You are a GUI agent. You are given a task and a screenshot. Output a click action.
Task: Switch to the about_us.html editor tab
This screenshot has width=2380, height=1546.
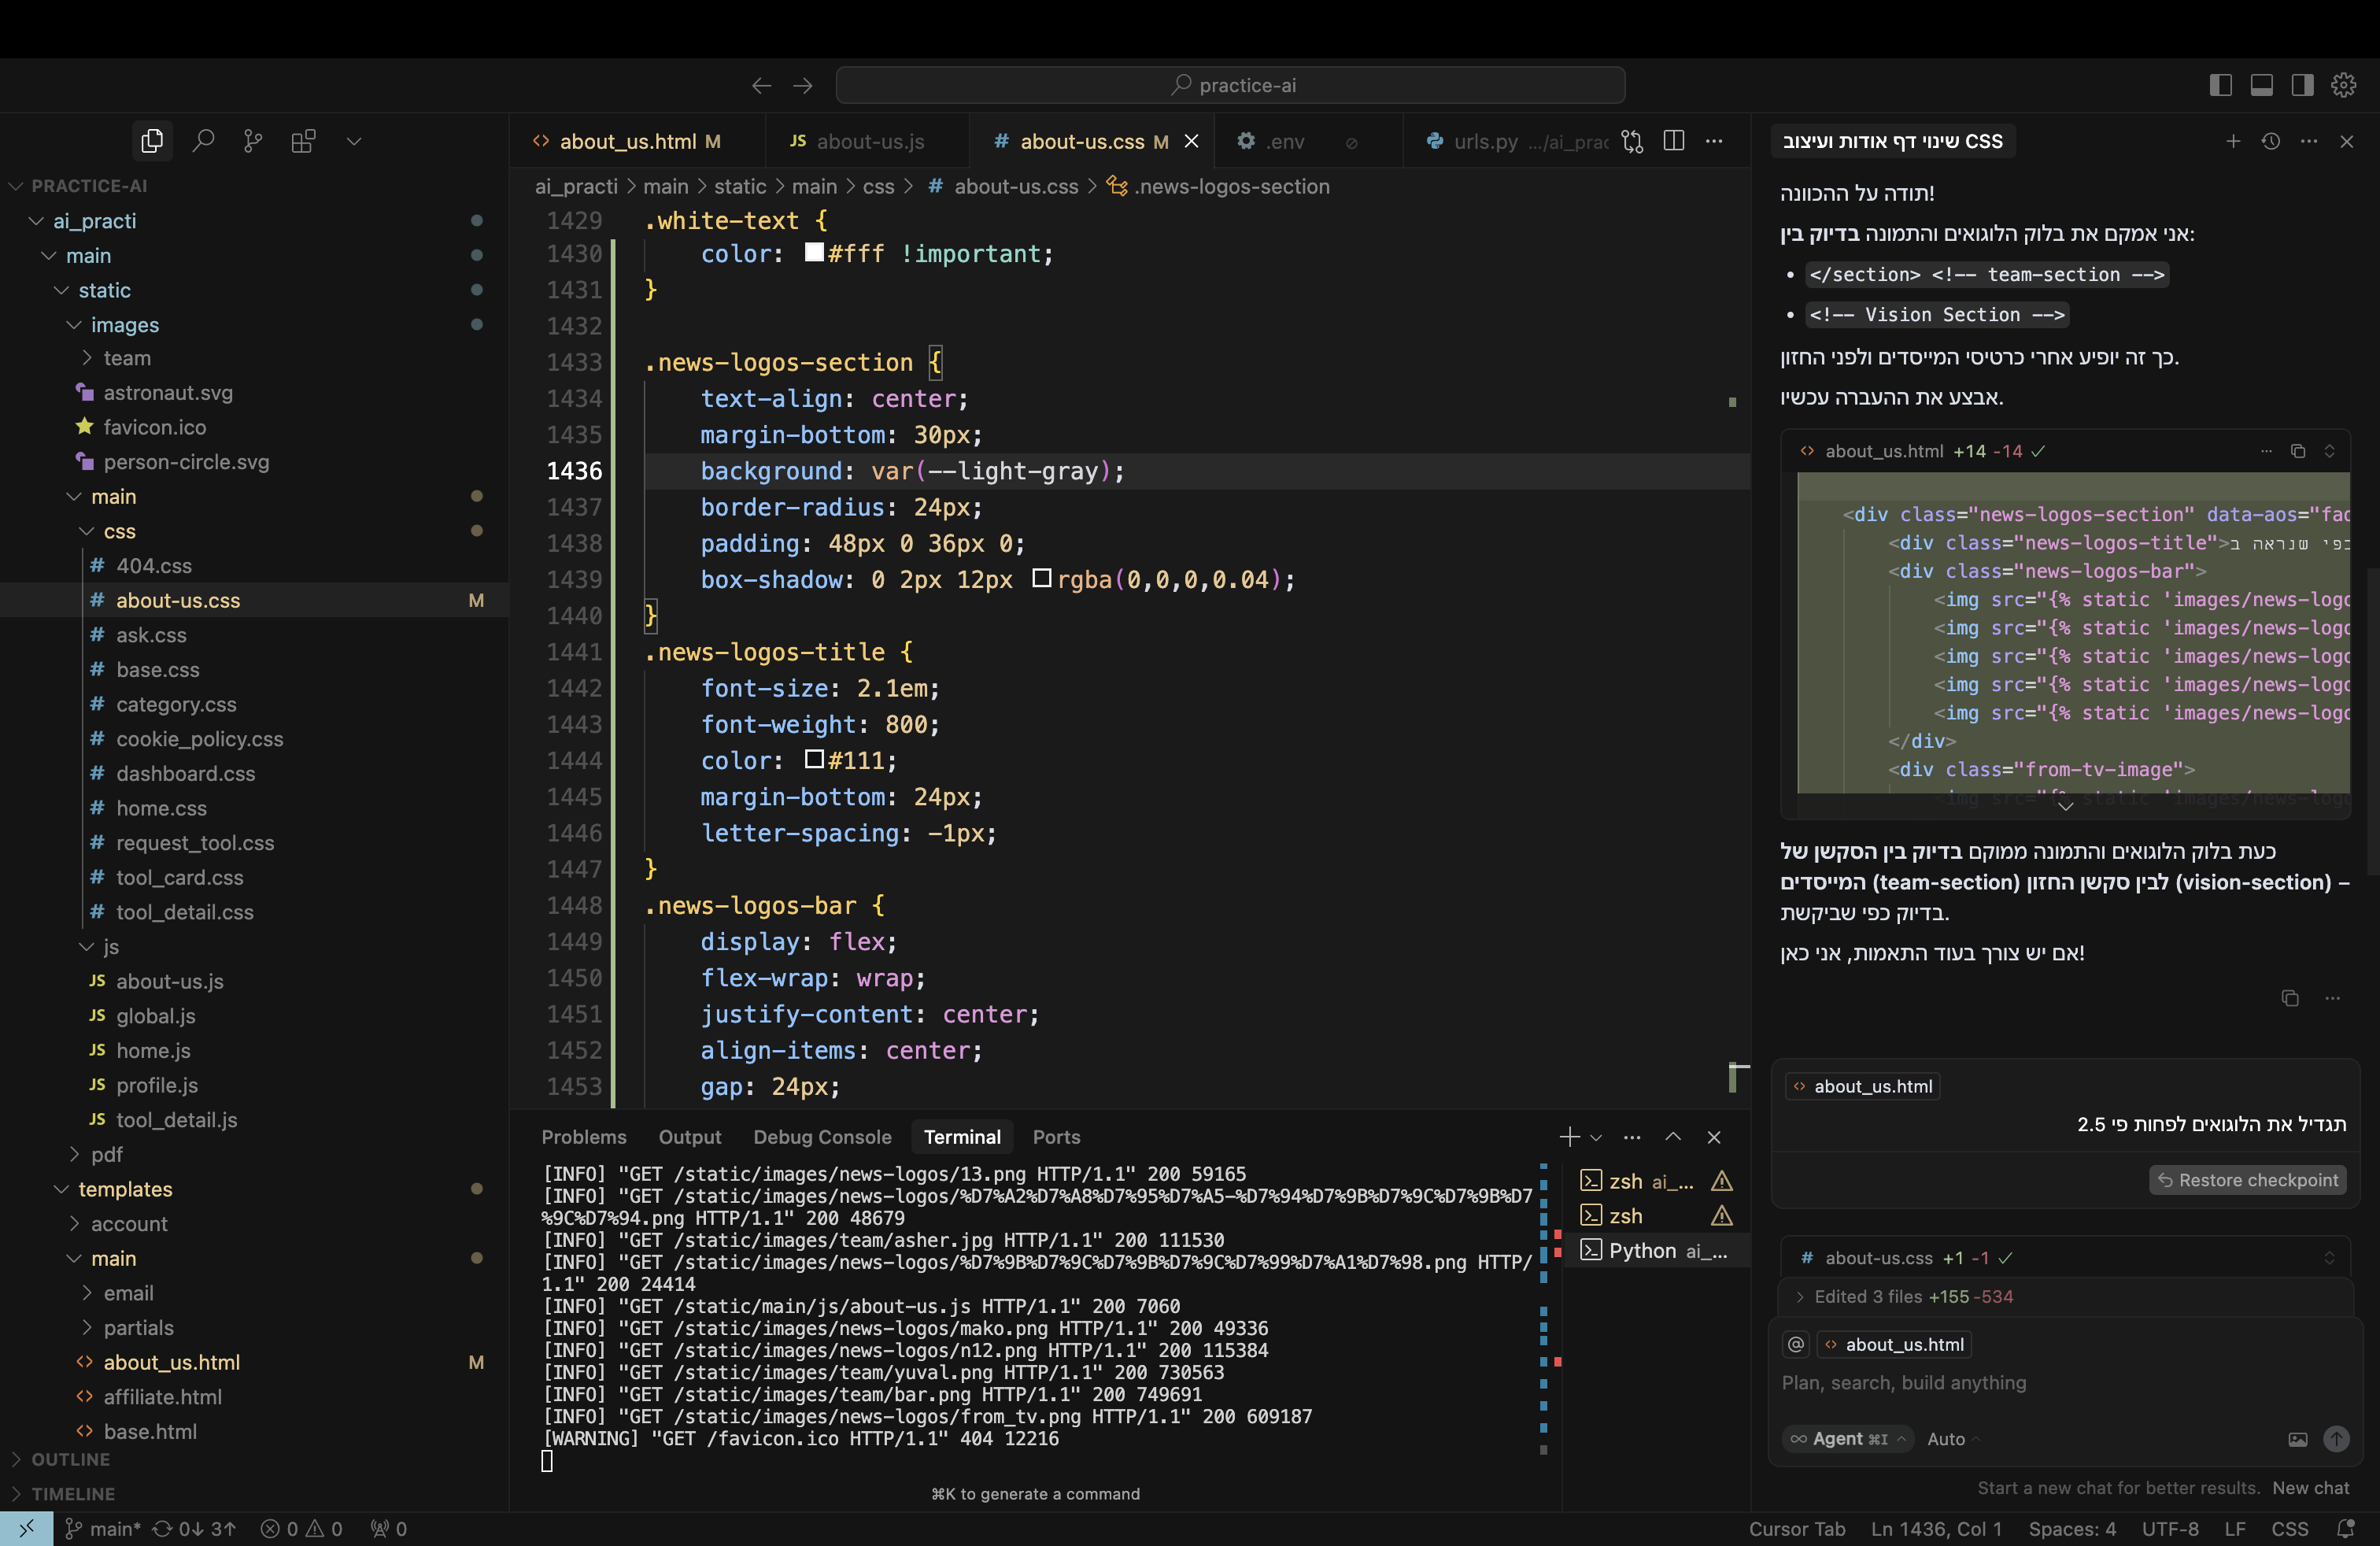click(627, 141)
